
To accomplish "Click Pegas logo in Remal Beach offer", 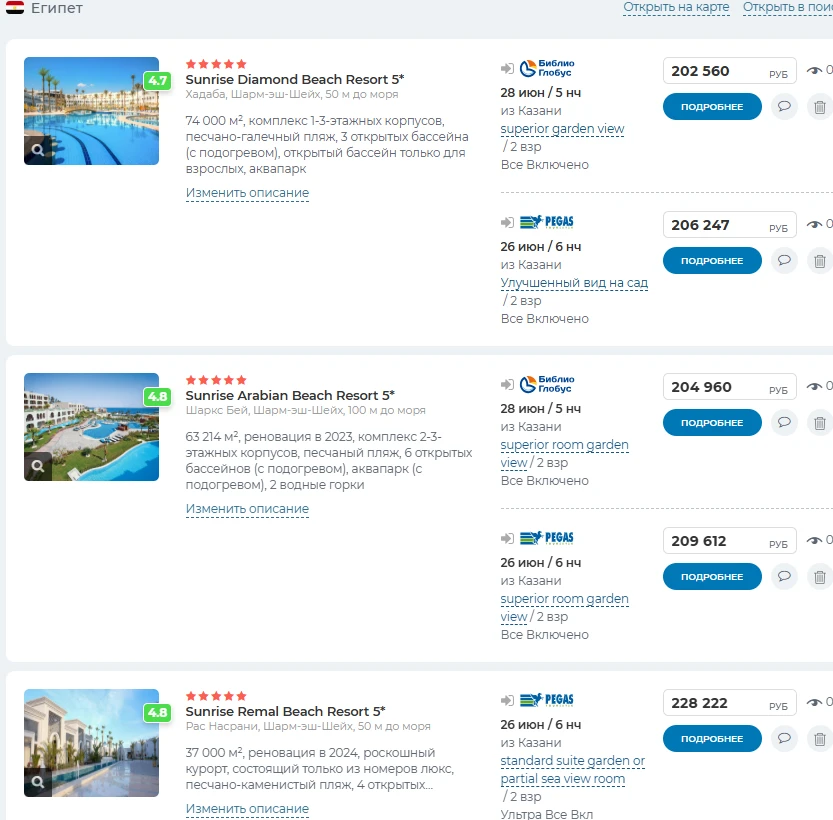I will coord(547,700).
